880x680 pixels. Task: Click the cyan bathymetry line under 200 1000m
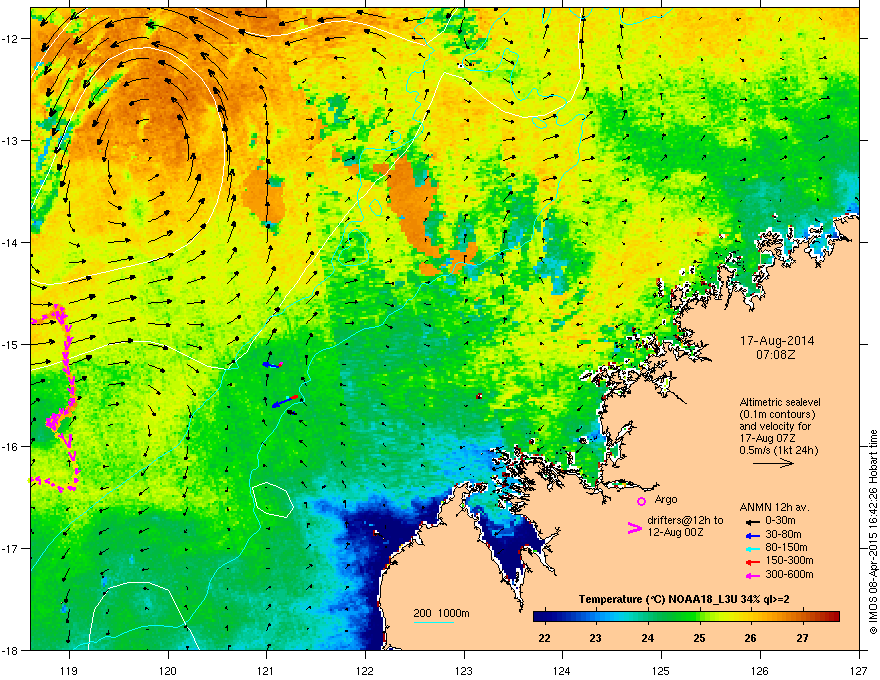point(434,622)
